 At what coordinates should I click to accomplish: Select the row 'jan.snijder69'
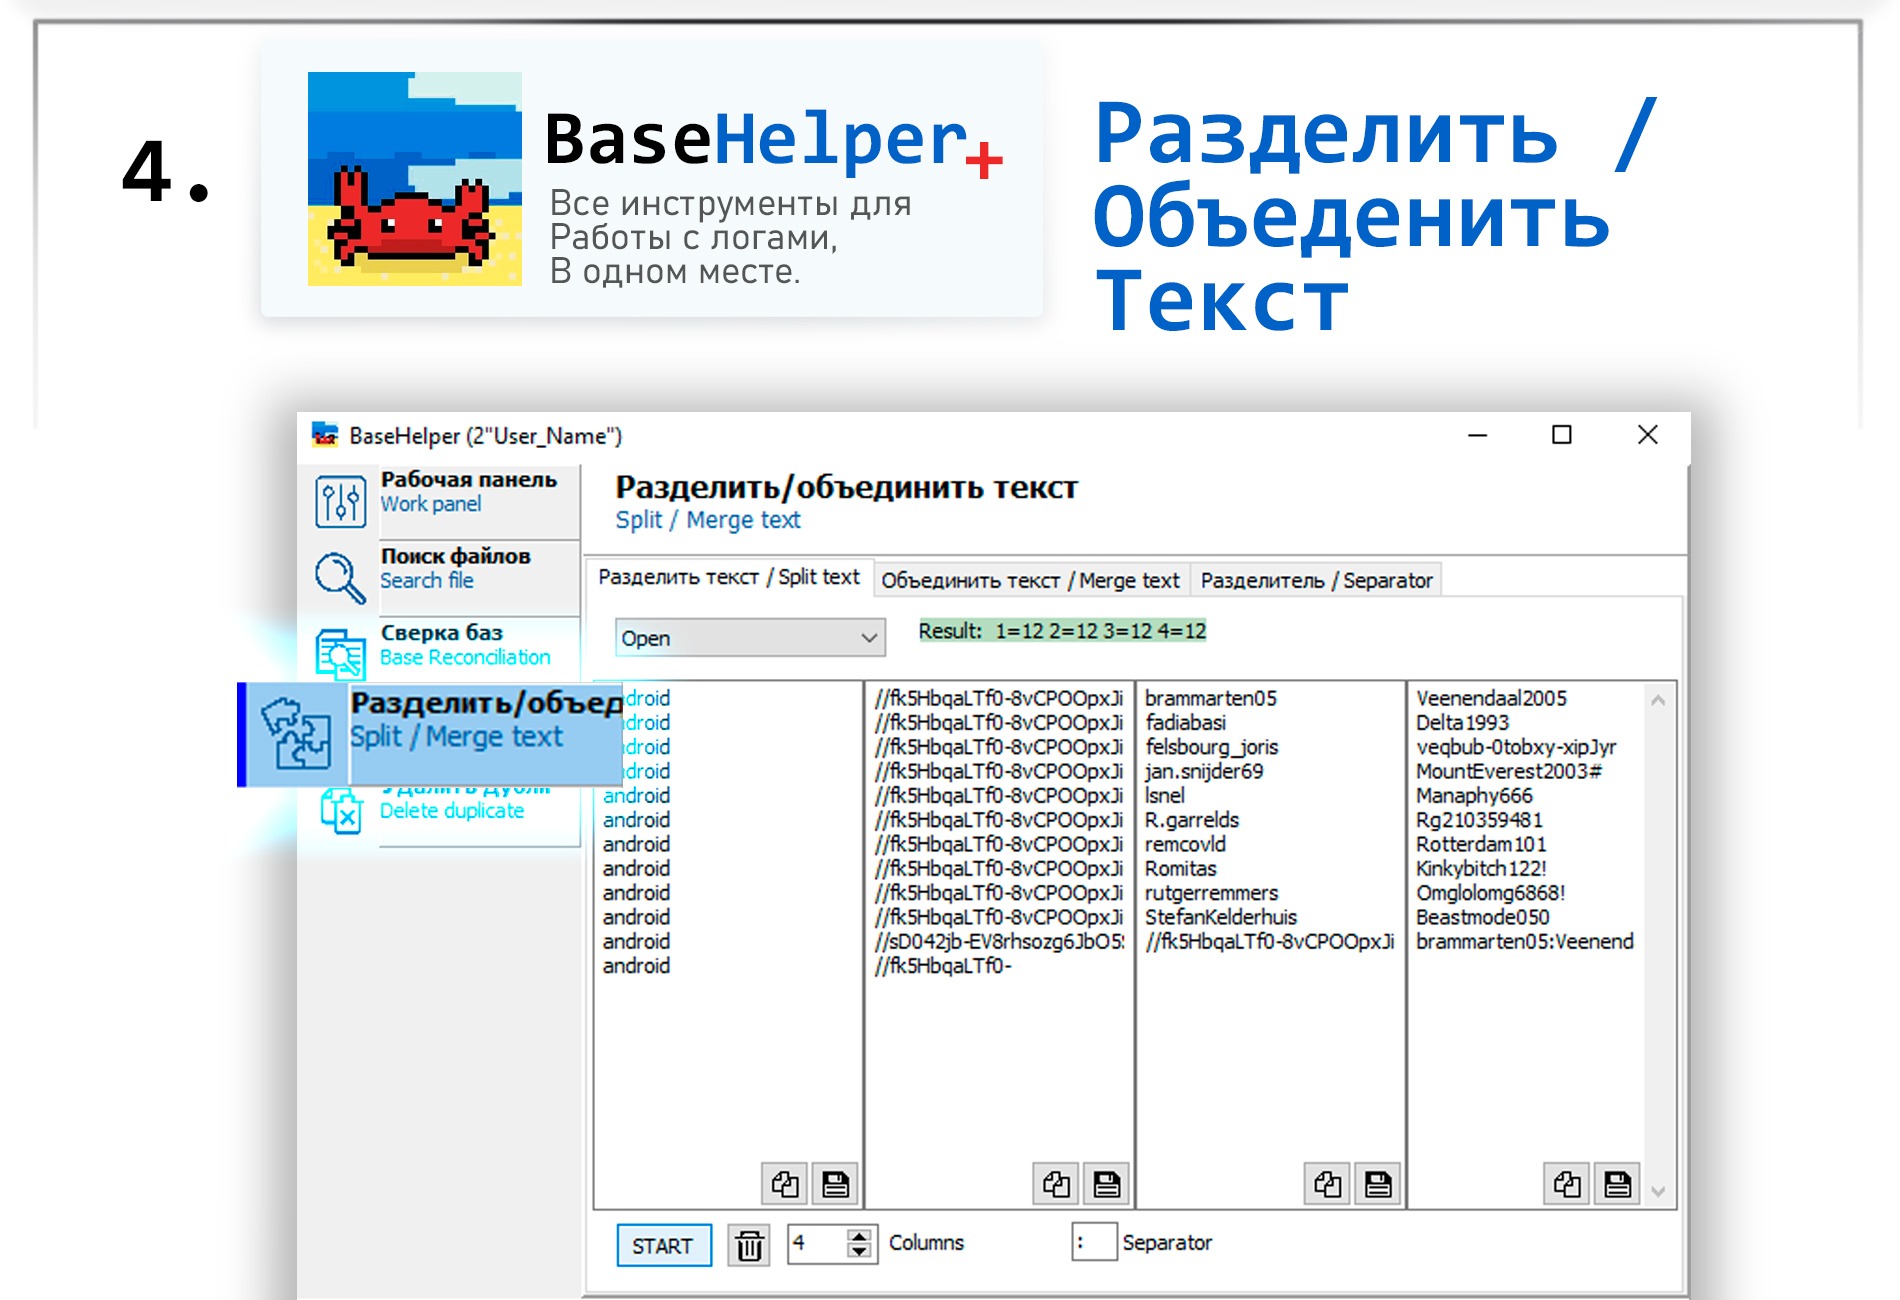point(1204,771)
